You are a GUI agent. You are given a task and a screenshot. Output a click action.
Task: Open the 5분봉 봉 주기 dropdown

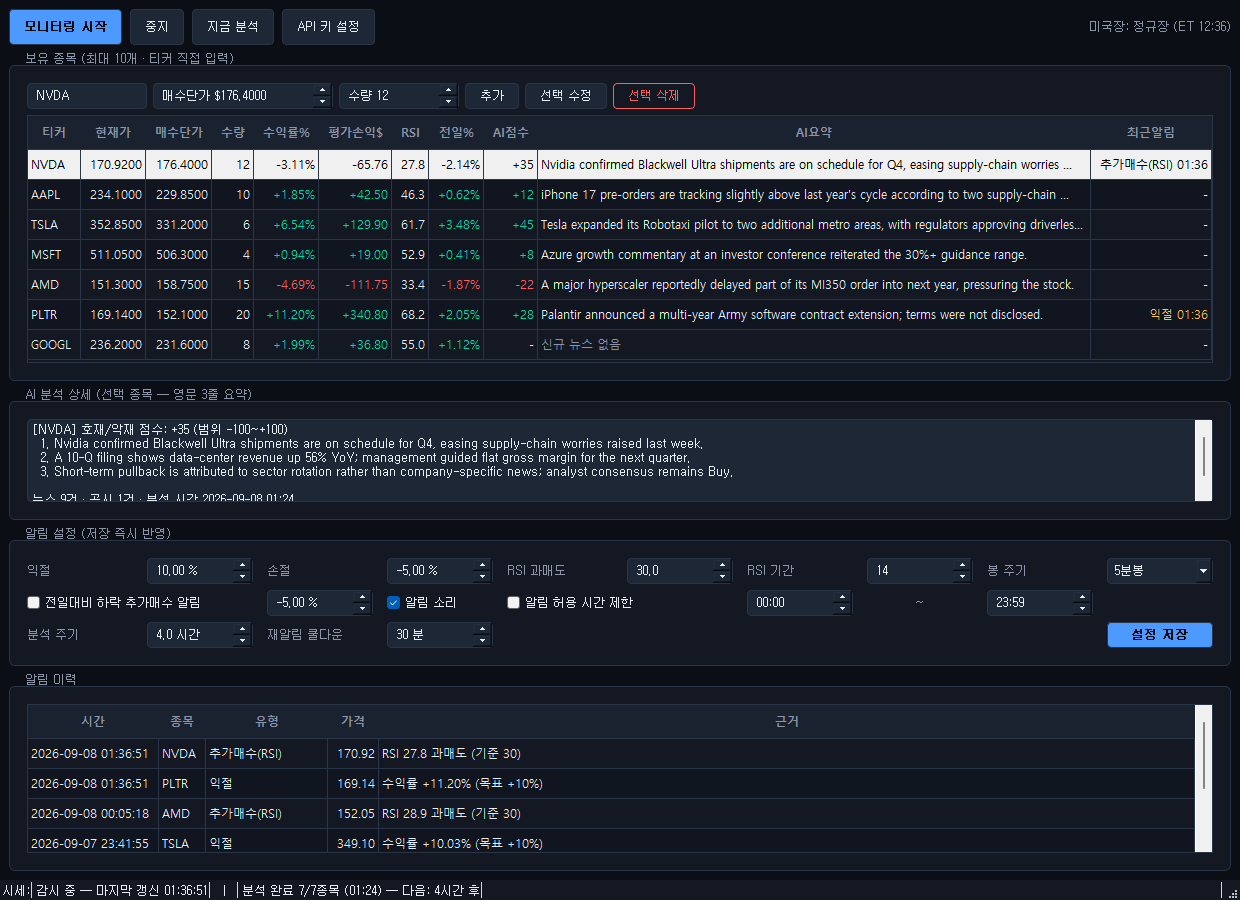click(x=1160, y=571)
